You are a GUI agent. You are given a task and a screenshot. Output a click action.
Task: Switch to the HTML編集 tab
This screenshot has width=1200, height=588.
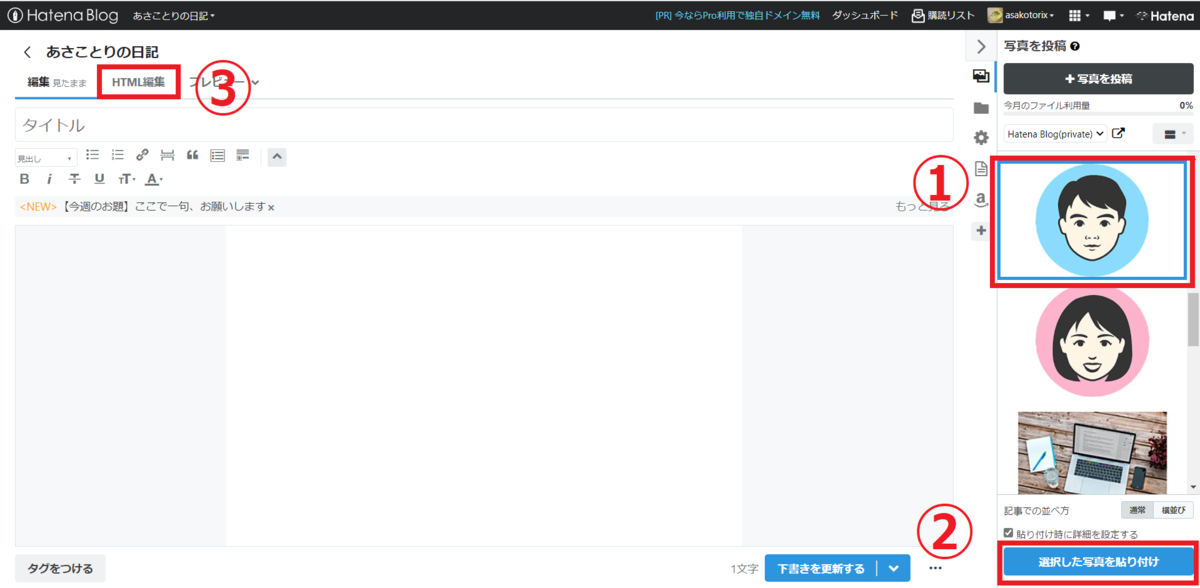(x=139, y=82)
